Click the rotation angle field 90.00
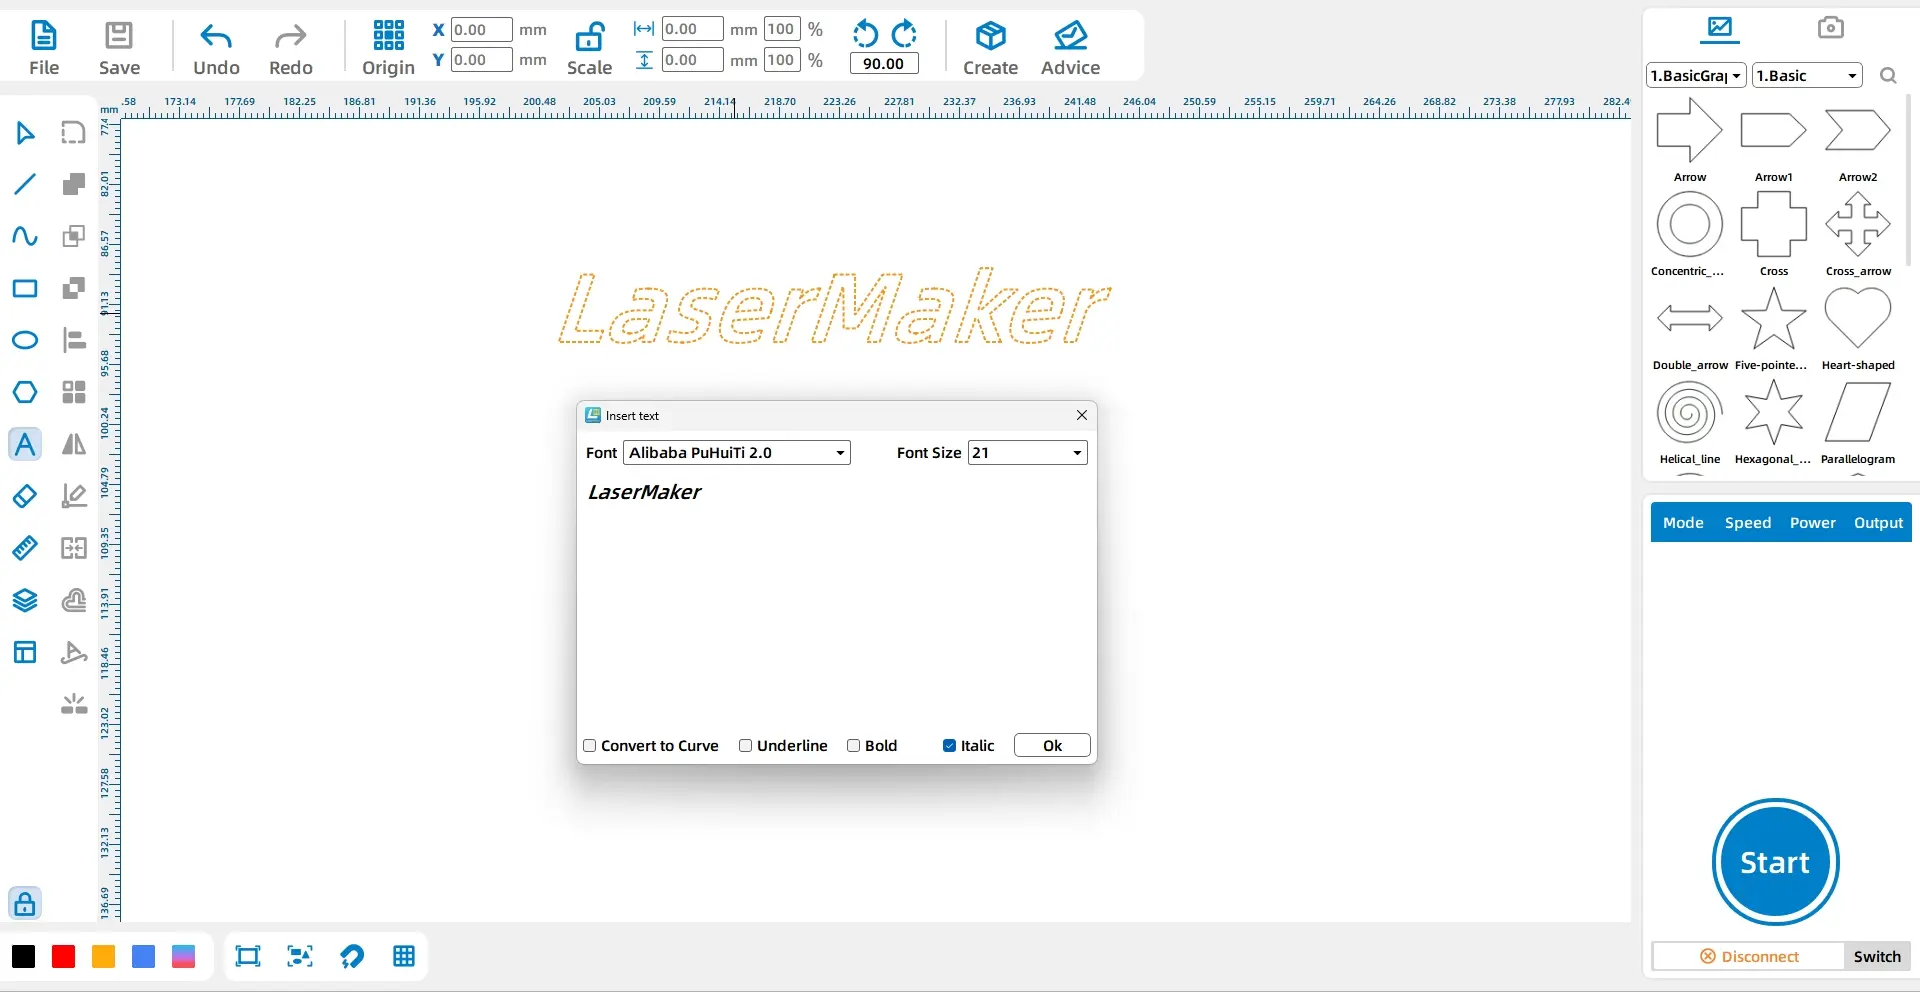This screenshot has height=992, width=1920. tap(883, 64)
